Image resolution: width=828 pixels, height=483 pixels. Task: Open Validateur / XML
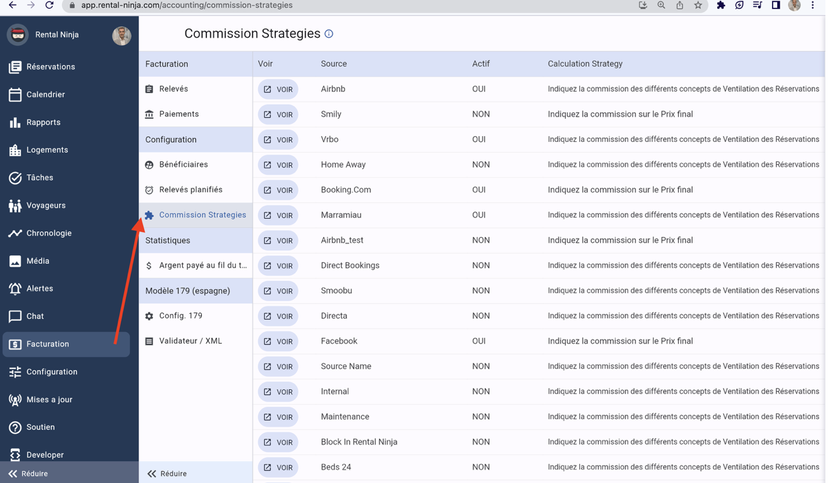(195, 341)
